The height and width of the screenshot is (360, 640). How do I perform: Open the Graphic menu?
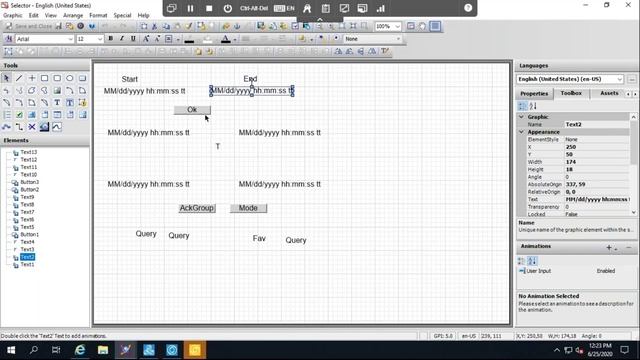coord(13,15)
